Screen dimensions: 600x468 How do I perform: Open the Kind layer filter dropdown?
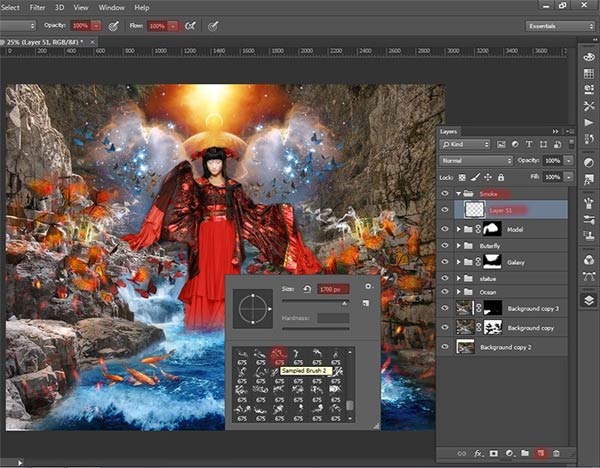[465, 144]
